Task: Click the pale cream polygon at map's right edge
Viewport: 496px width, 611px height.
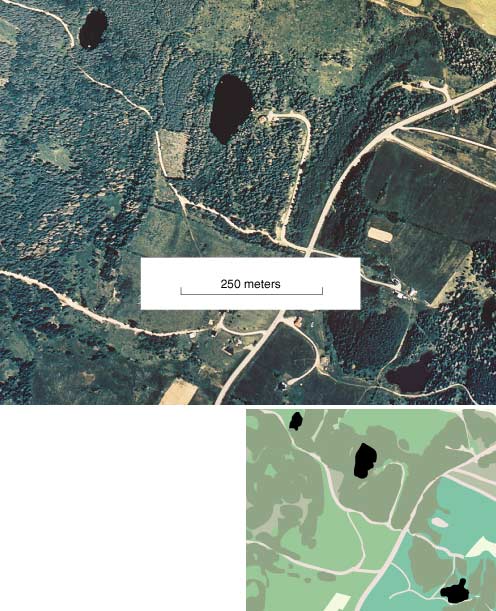Action: [x=481, y=547]
